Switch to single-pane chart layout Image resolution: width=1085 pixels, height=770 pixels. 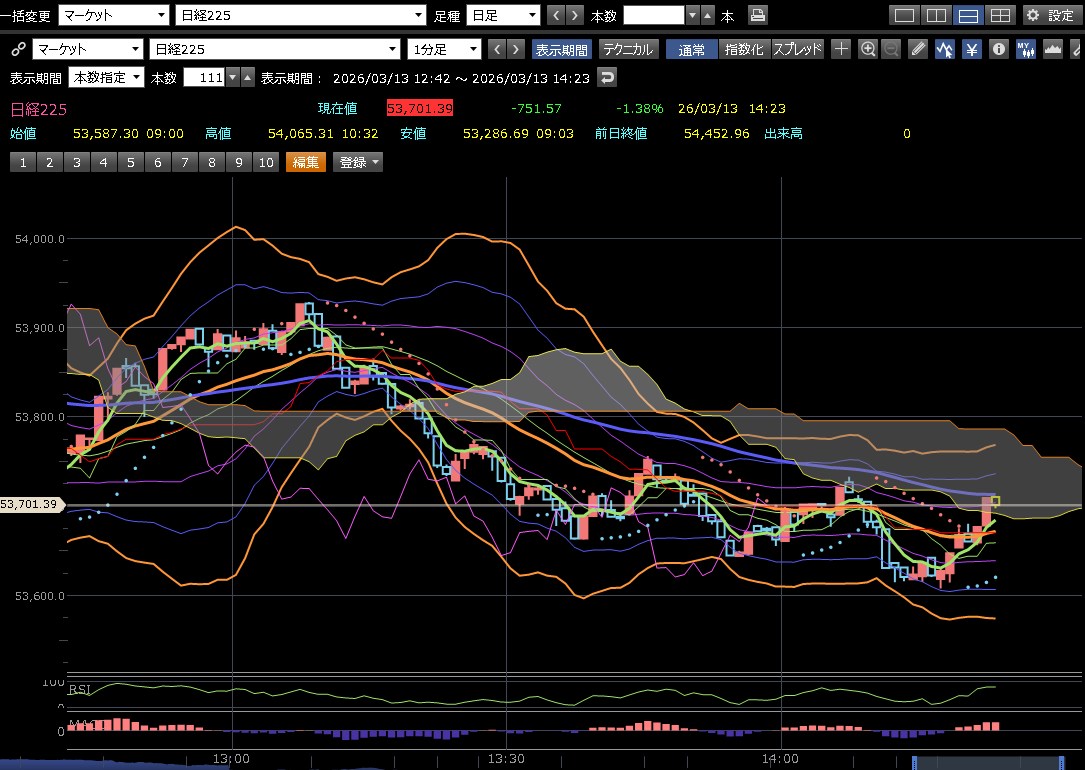[x=904, y=15]
